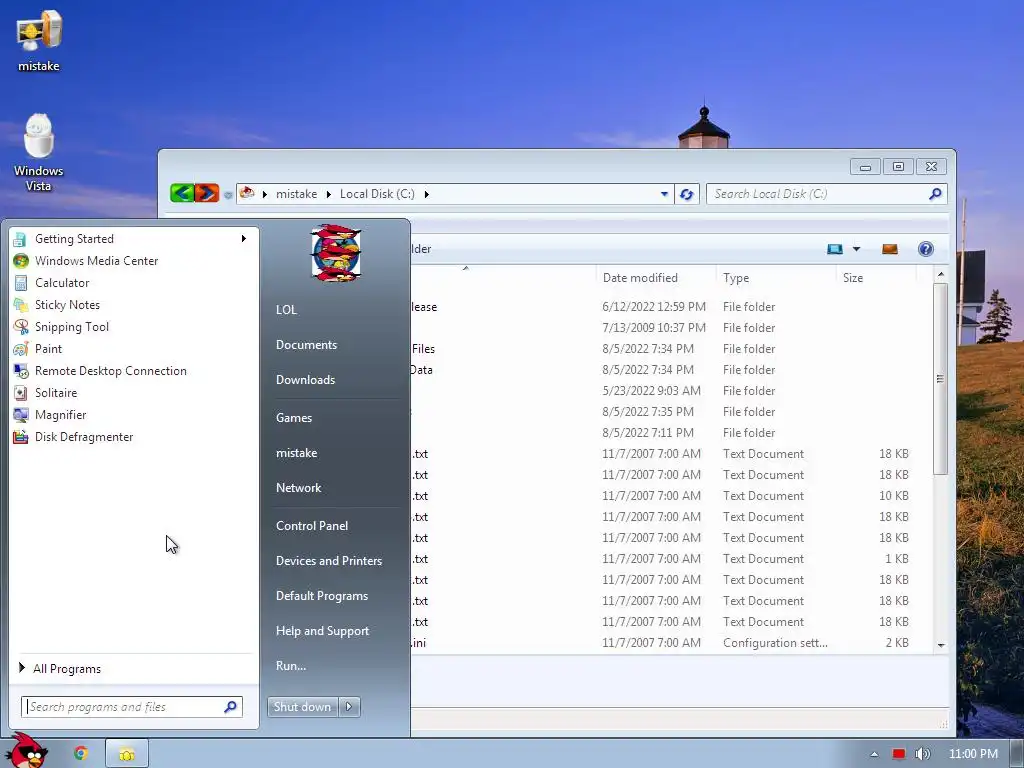Image resolution: width=1024 pixels, height=768 pixels.
Task: Click the red flag tray icon
Action: coord(899,754)
